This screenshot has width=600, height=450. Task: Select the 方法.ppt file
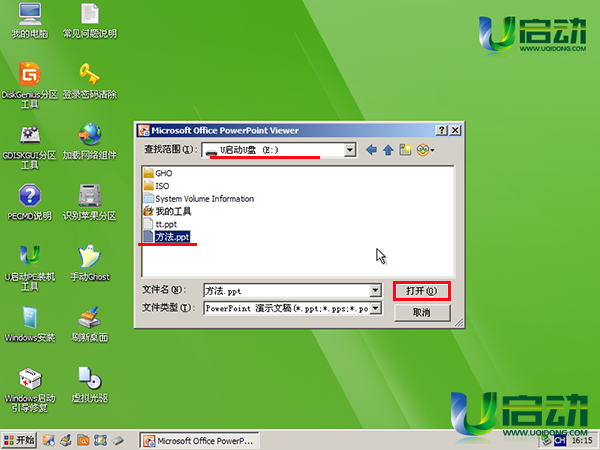pyautogui.click(x=166, y=237)
